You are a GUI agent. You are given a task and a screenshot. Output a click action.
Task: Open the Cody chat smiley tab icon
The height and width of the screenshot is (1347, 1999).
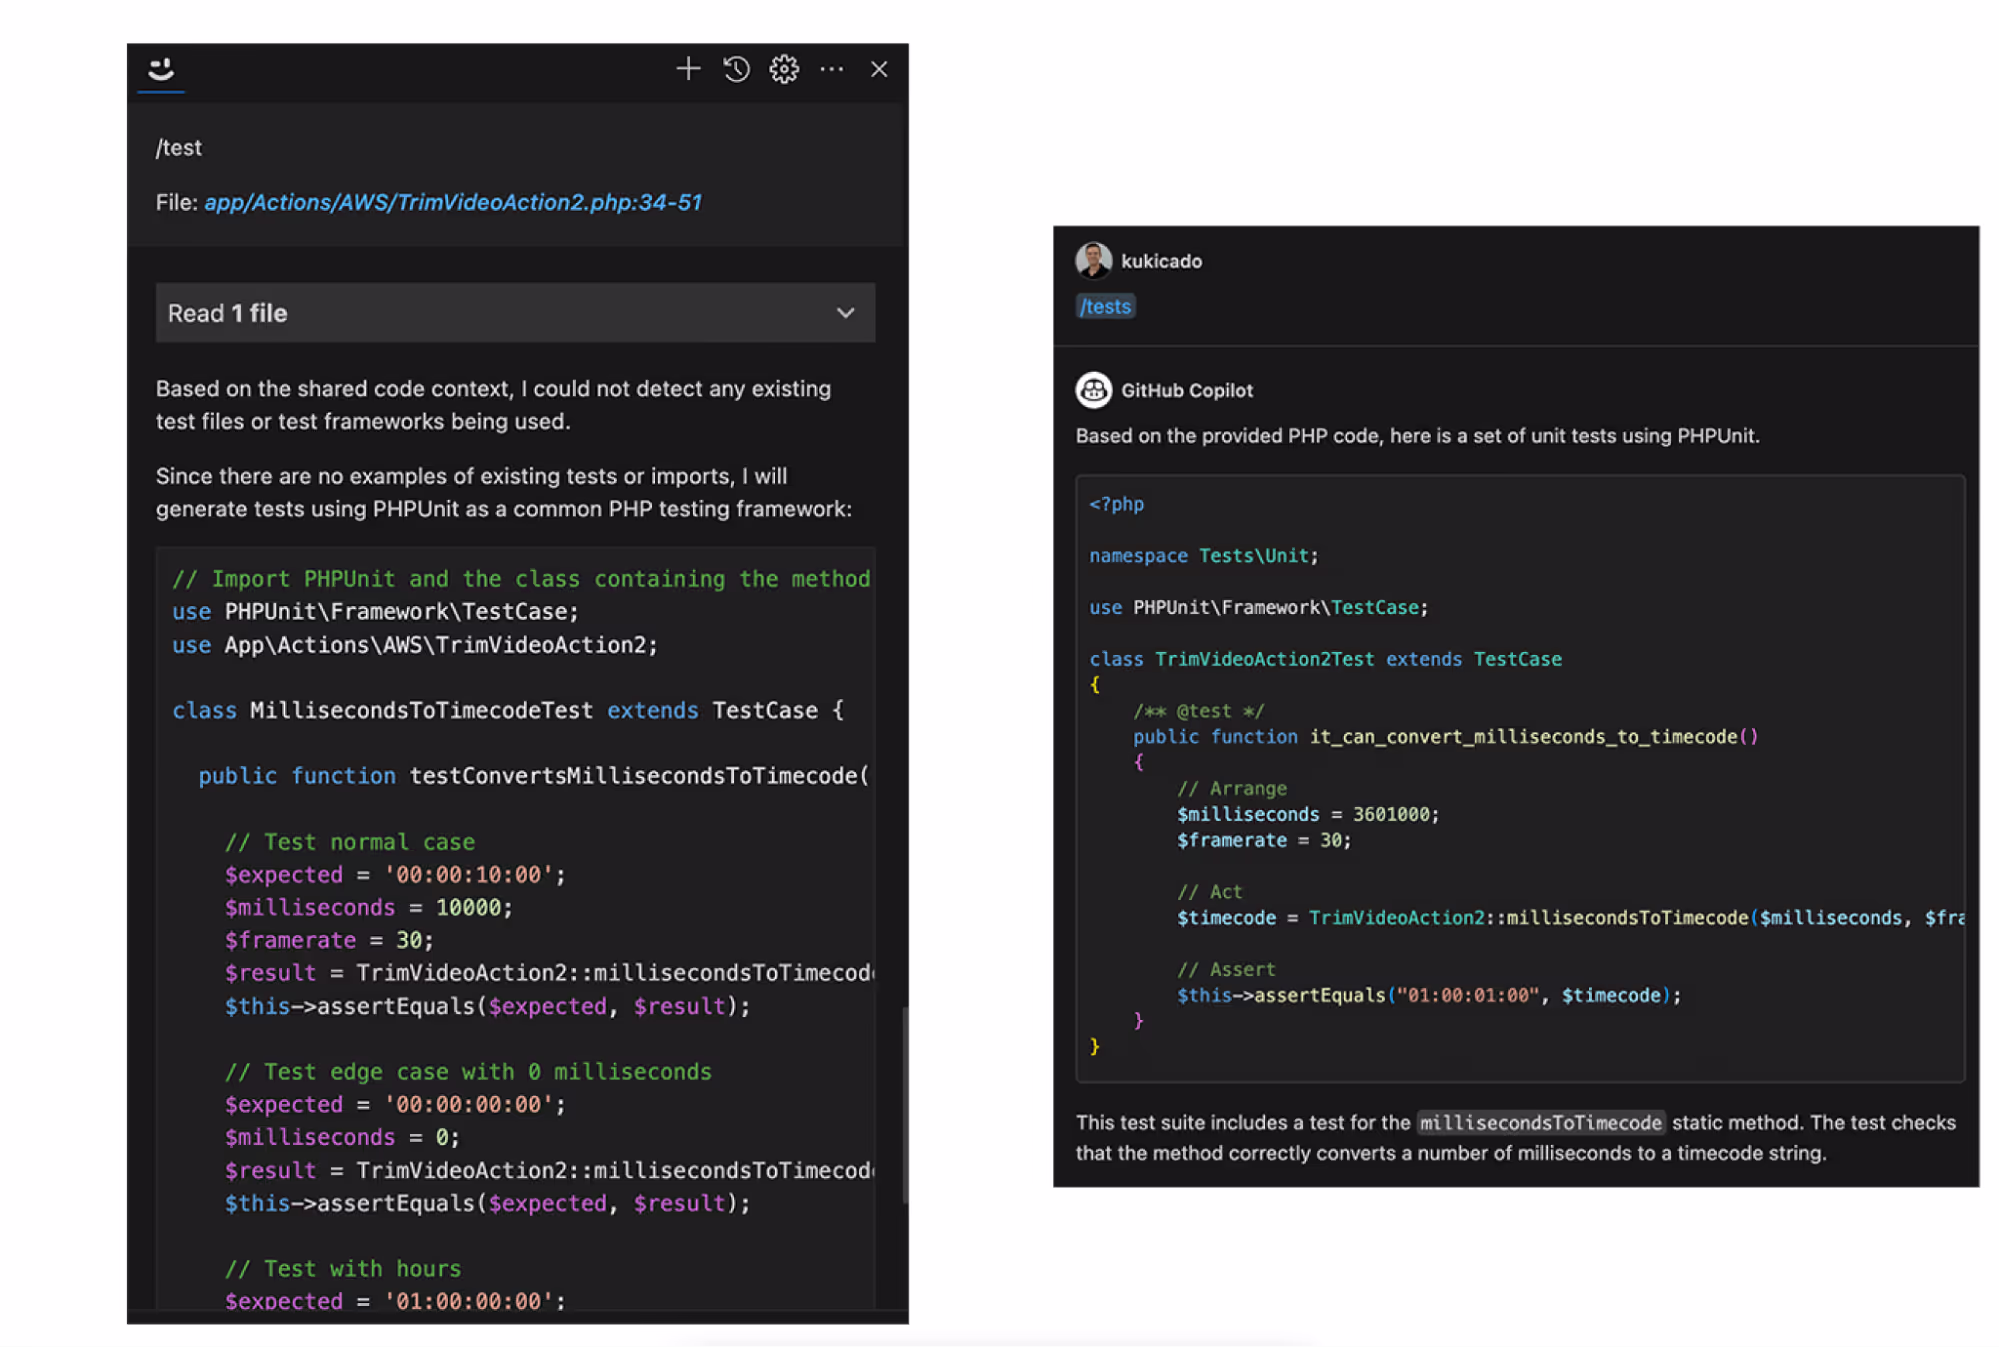pos(161,69)
